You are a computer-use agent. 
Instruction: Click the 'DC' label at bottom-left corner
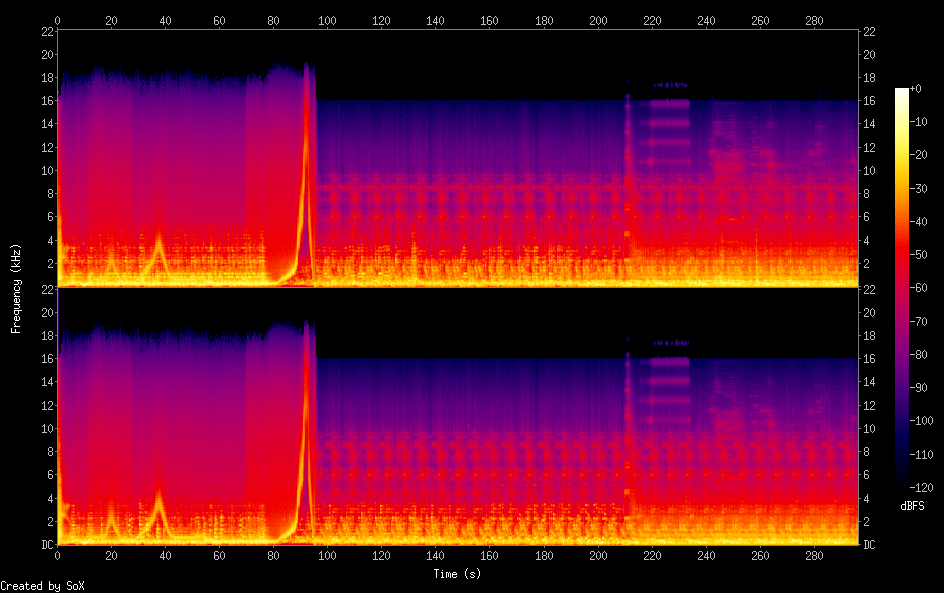click(44, 545)
